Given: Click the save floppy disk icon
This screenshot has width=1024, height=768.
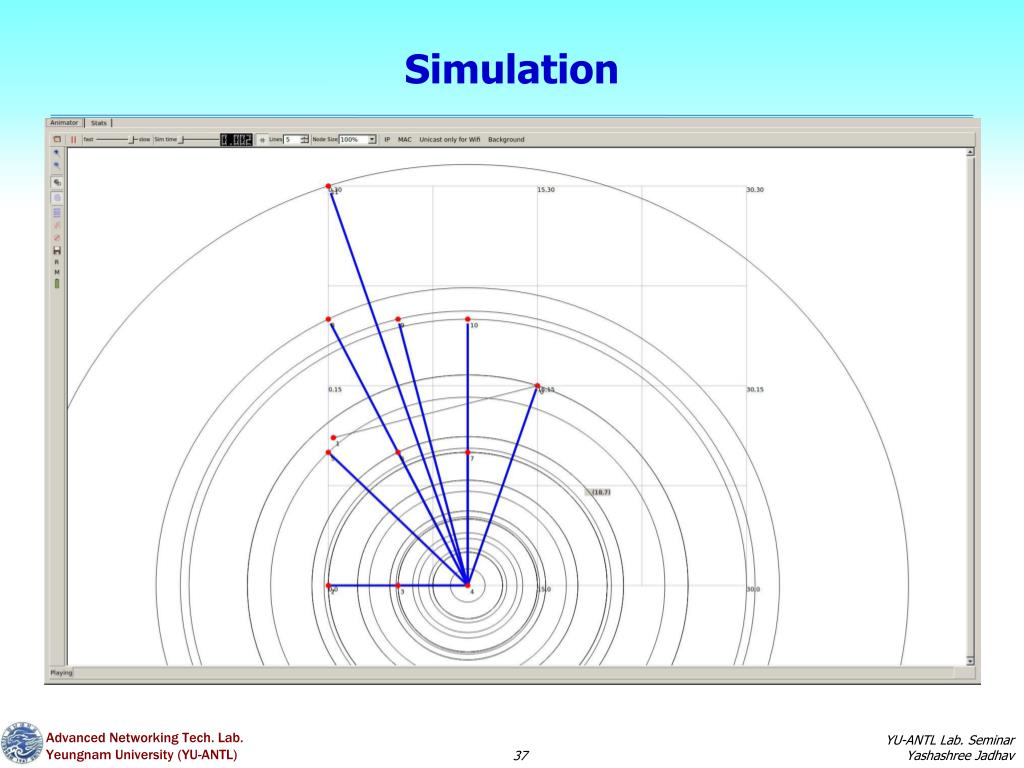Looking at the screenshot, I should tap(57, 250).
